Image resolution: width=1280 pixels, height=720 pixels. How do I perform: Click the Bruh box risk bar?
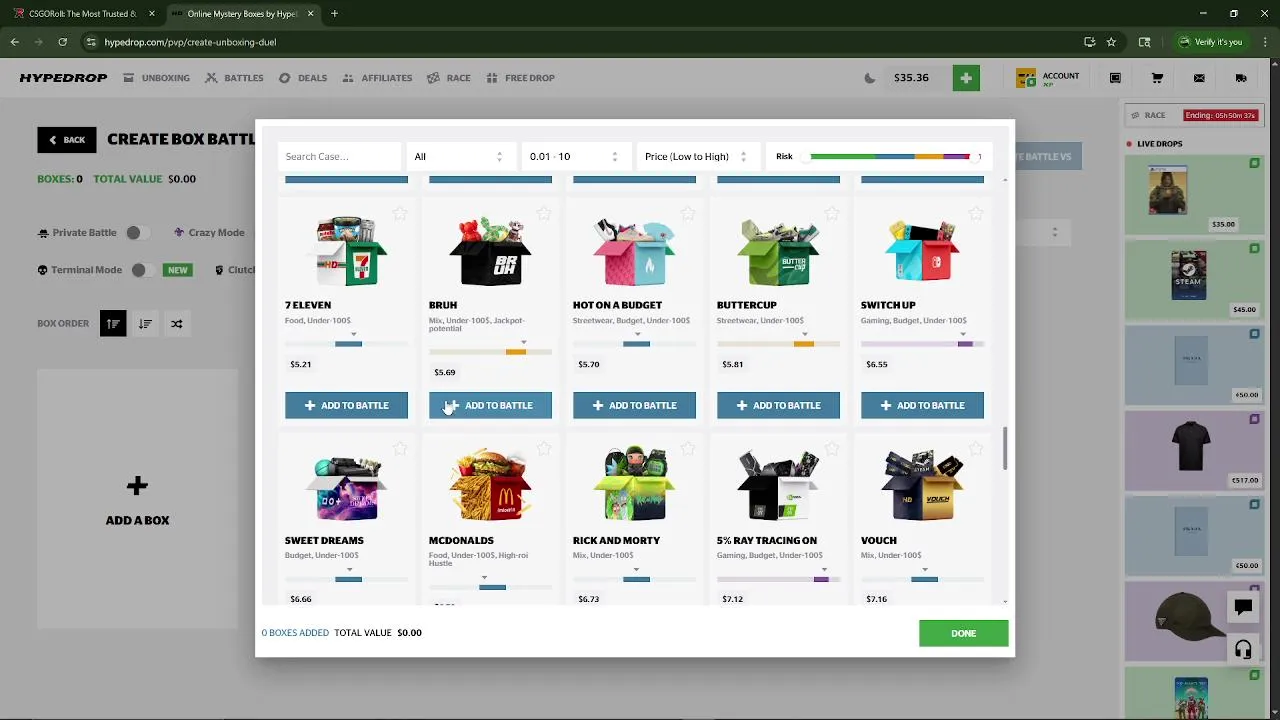[x=490, y=352]
